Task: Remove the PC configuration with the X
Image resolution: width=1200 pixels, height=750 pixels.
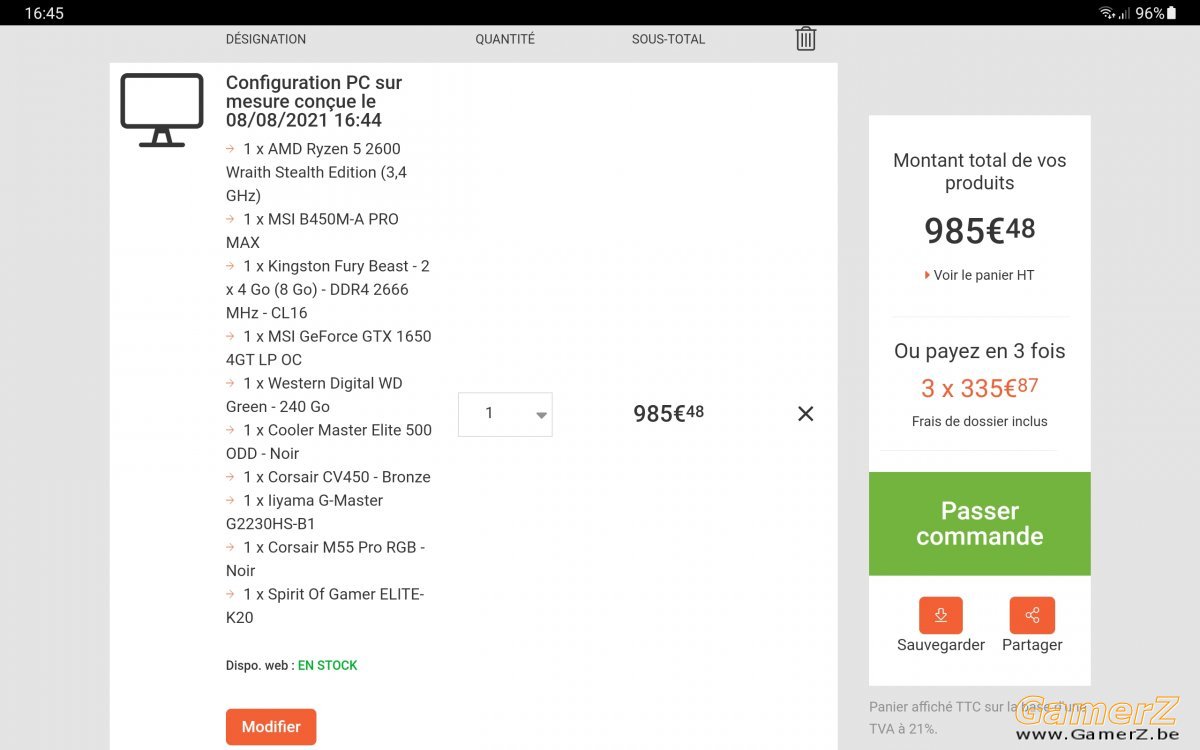Action: point(805,414)
